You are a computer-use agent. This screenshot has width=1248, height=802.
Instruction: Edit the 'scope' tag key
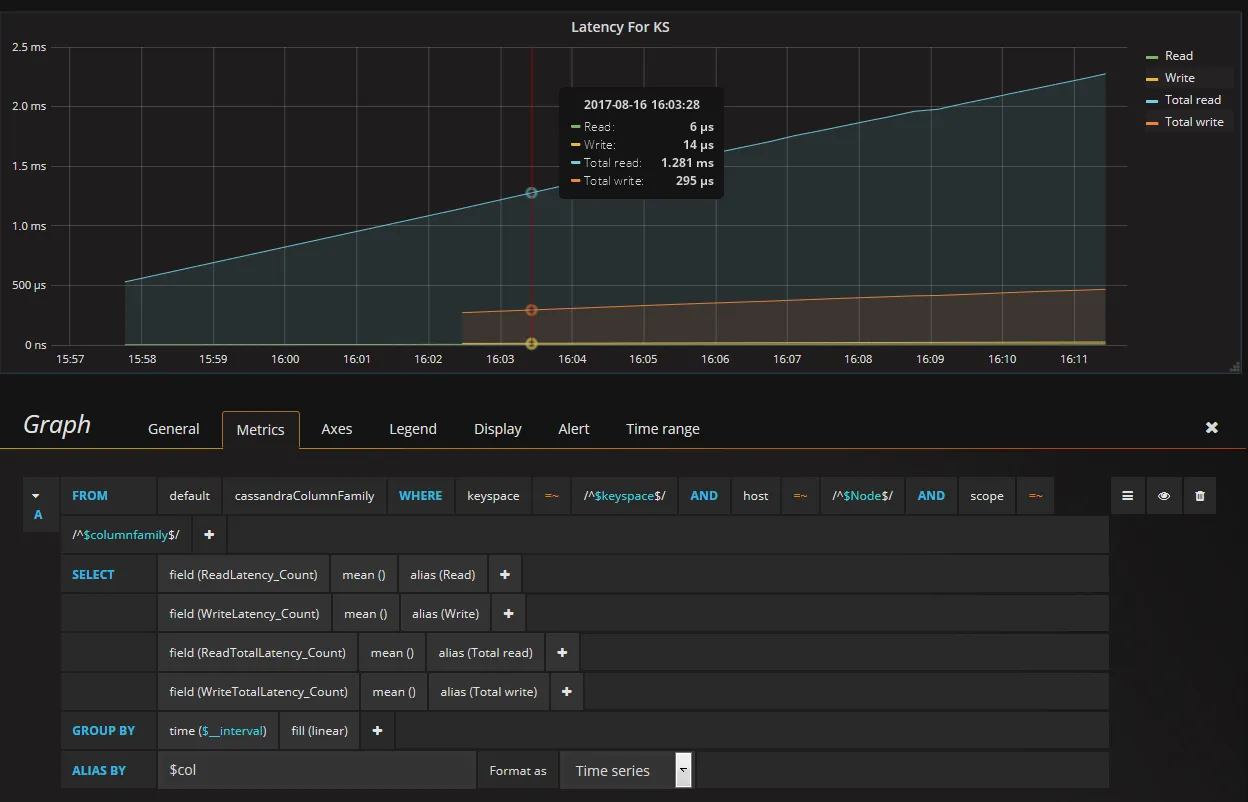point(987,495)
